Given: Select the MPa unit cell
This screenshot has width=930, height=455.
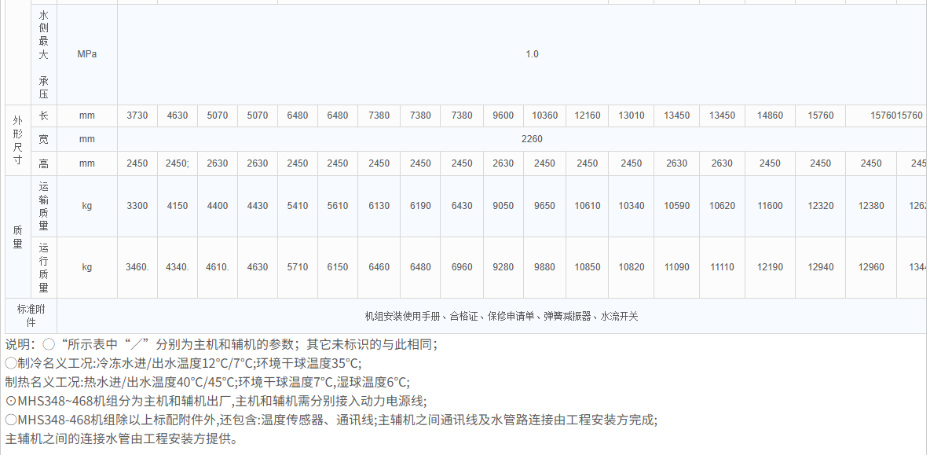Looking at the screenshot, I should coord(87,54).
